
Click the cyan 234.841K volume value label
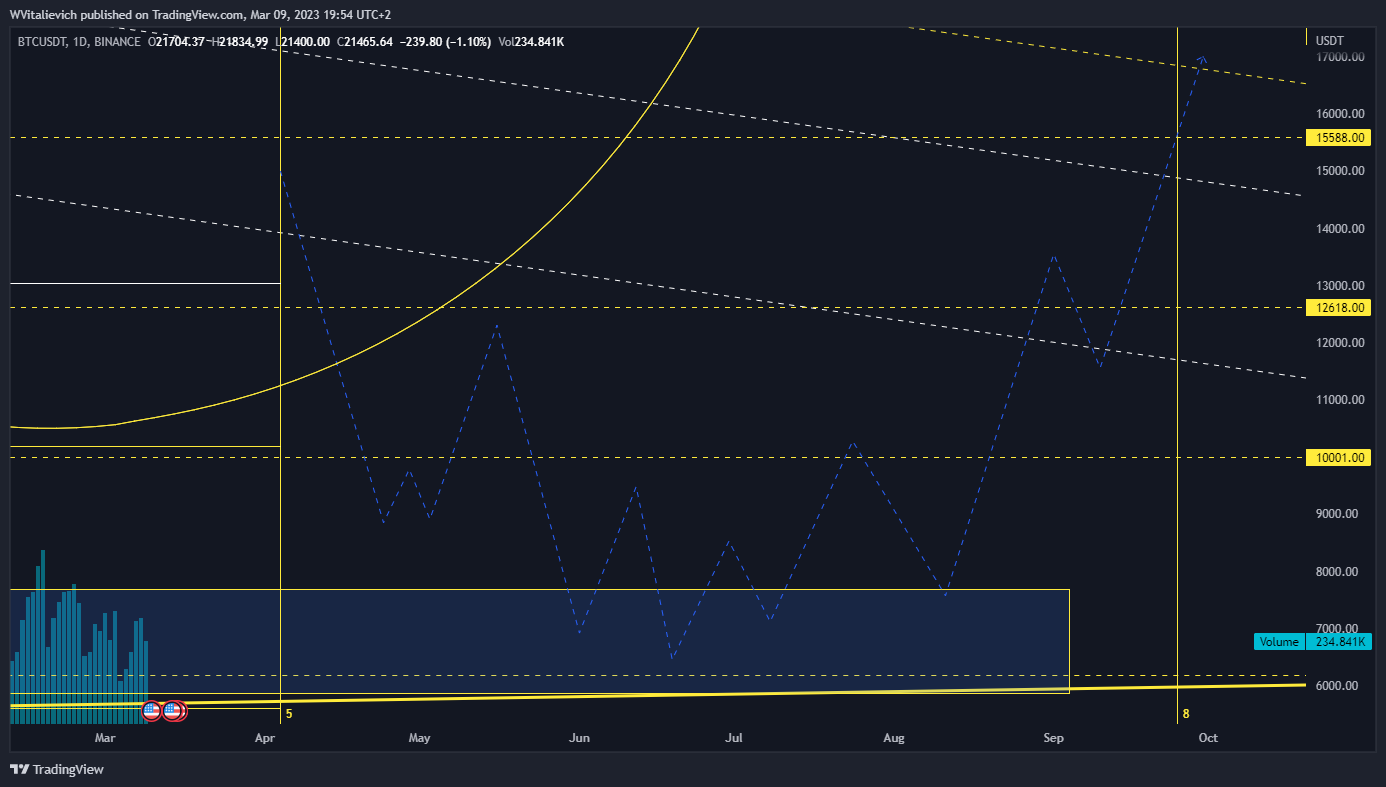[1337, 642]
